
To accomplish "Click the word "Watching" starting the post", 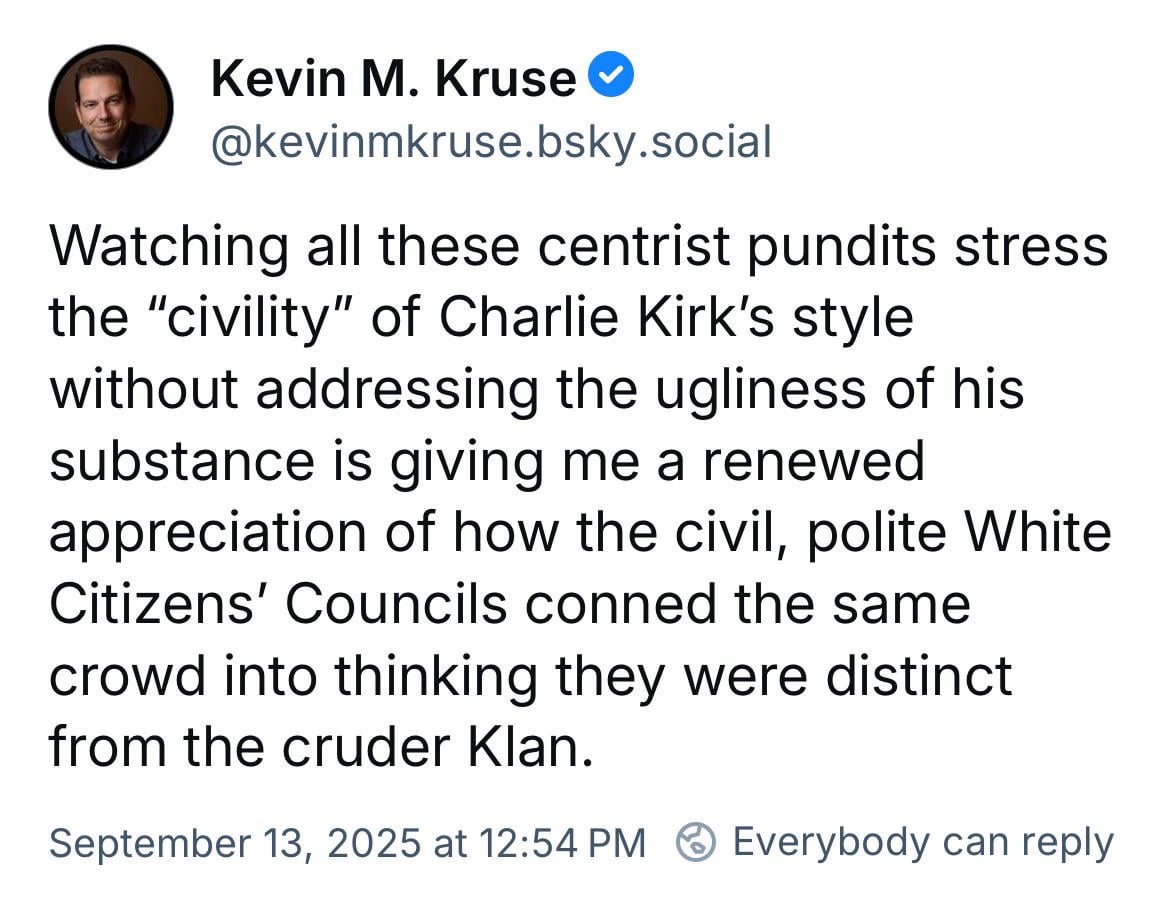I will tap(169, 248).
